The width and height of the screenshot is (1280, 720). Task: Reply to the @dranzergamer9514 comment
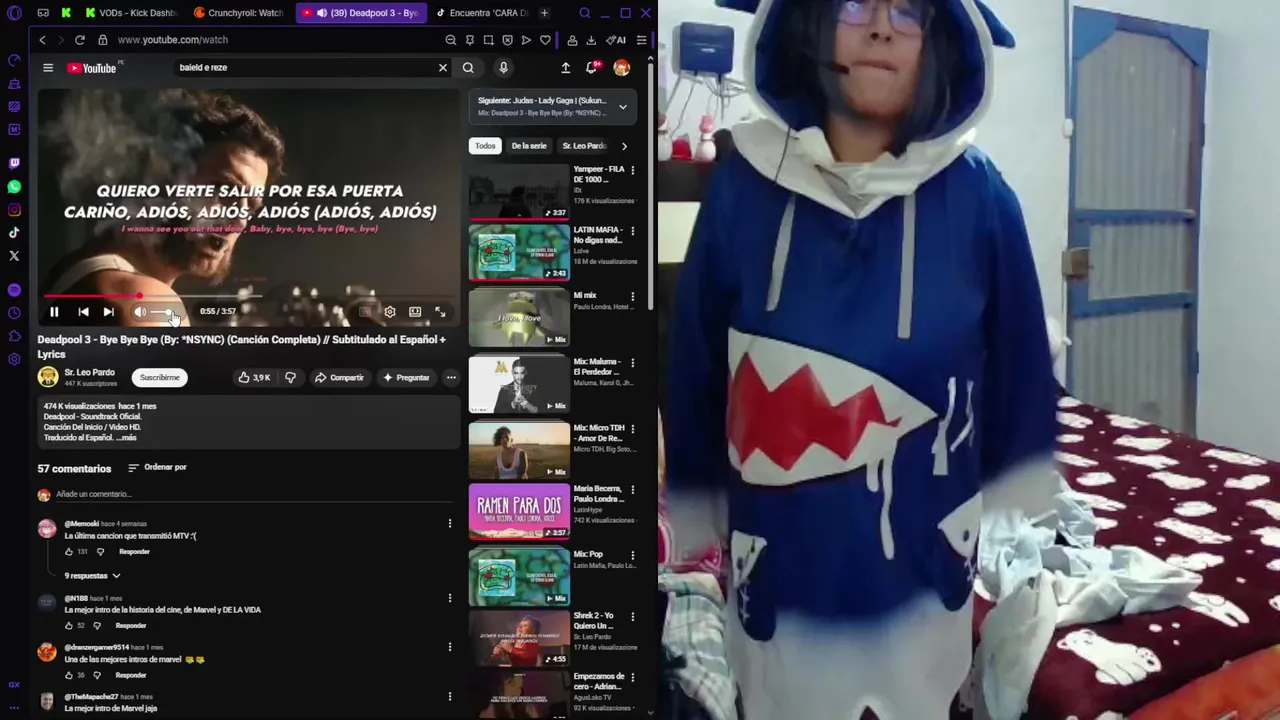pyautogui.click(x=130, y=675)
